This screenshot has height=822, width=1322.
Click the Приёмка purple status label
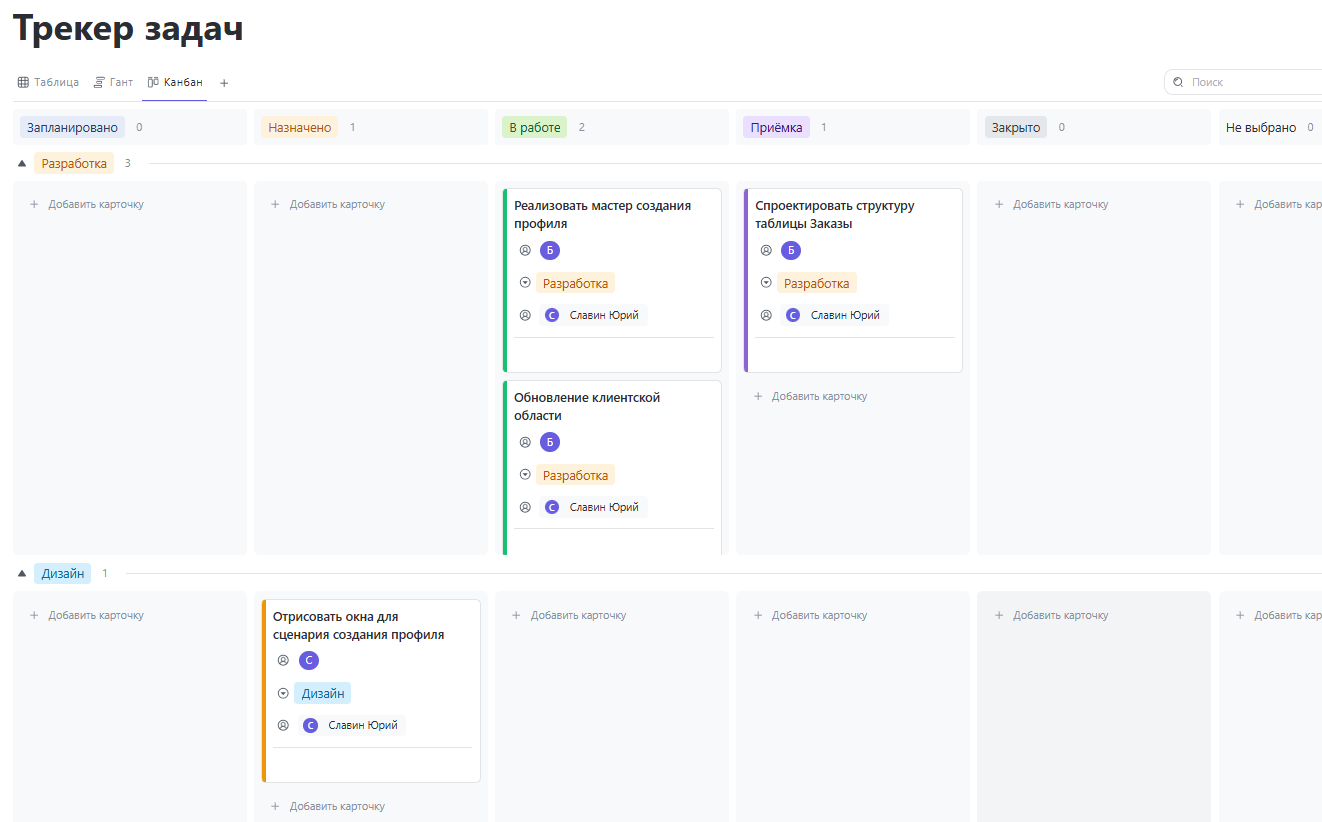pos(776,128)
